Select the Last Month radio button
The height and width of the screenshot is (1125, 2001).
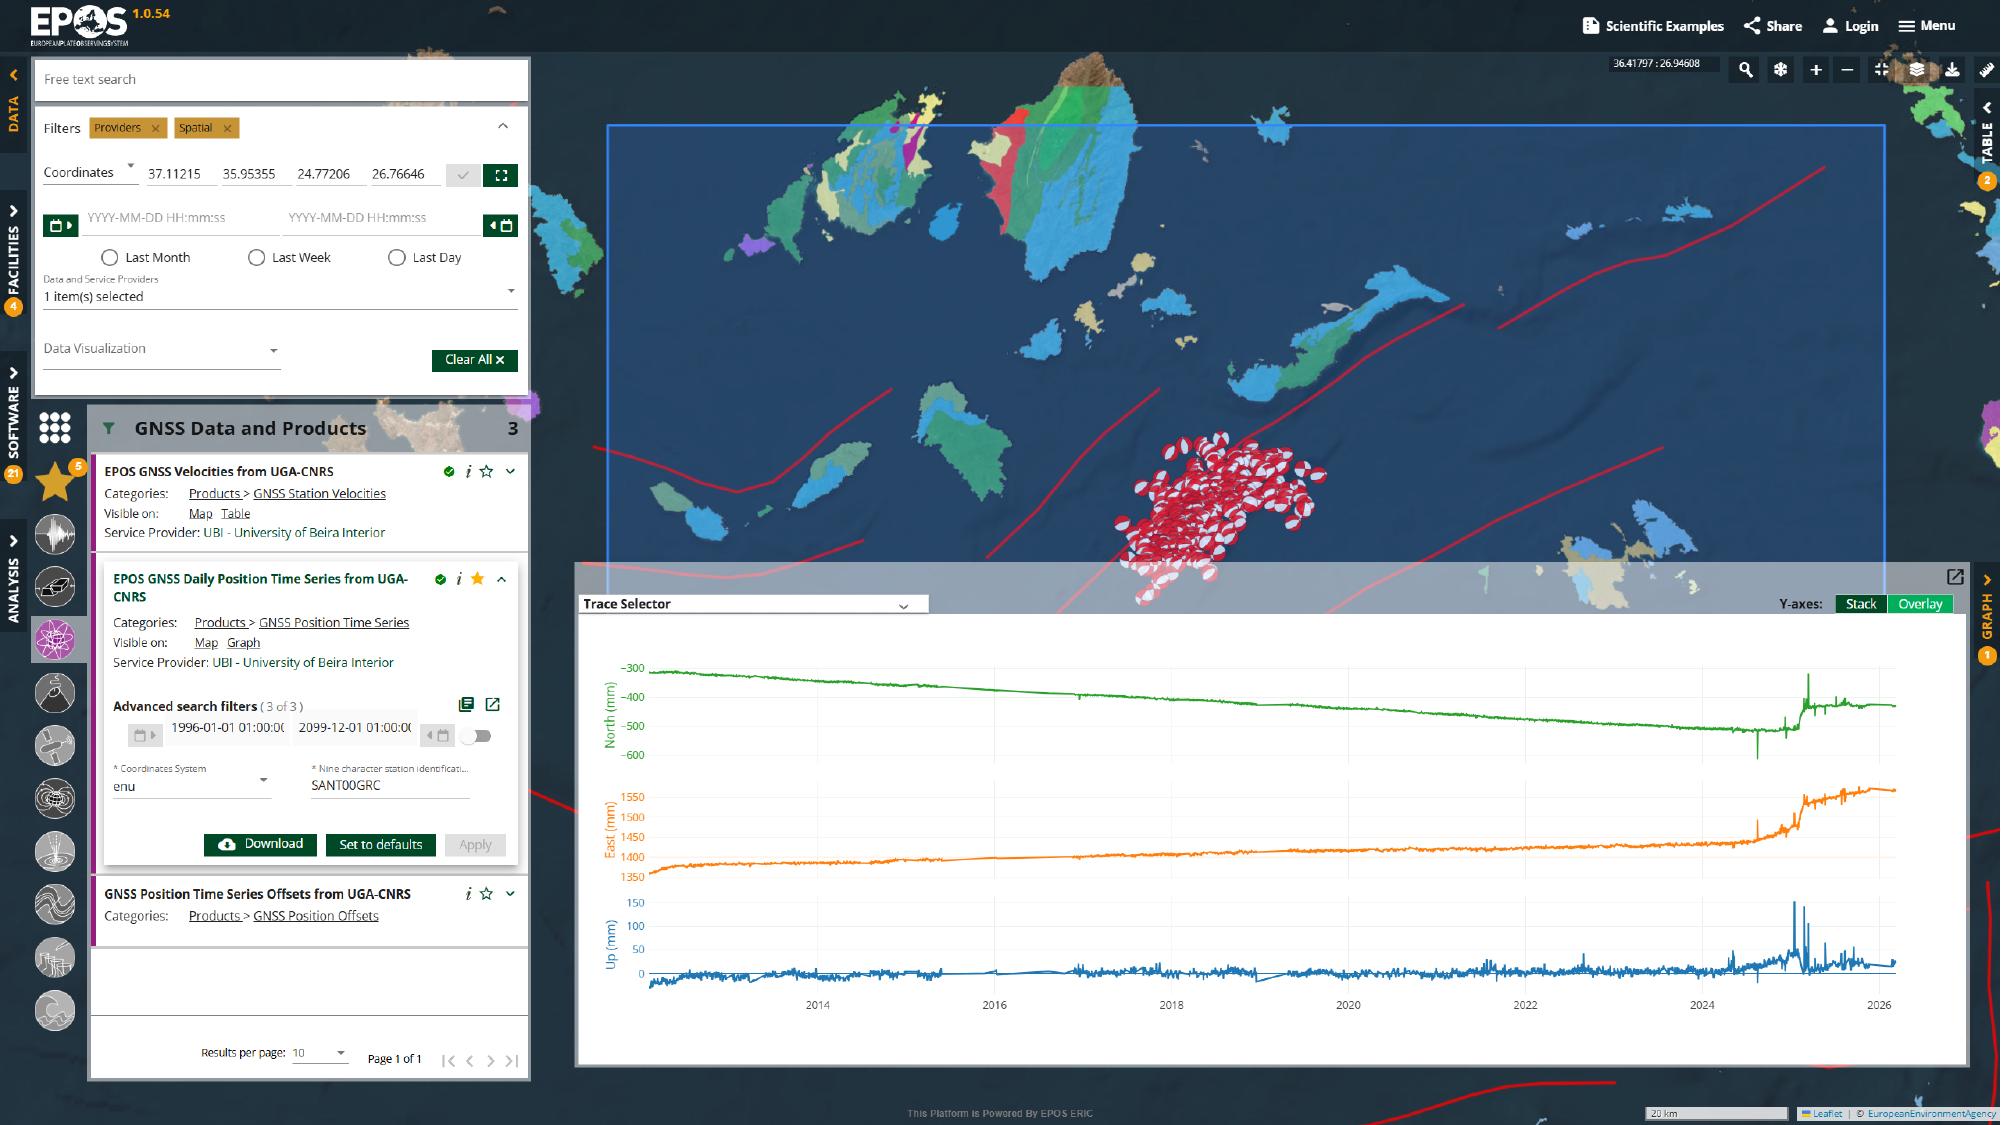pyautogui.click(x=108, y=257)
